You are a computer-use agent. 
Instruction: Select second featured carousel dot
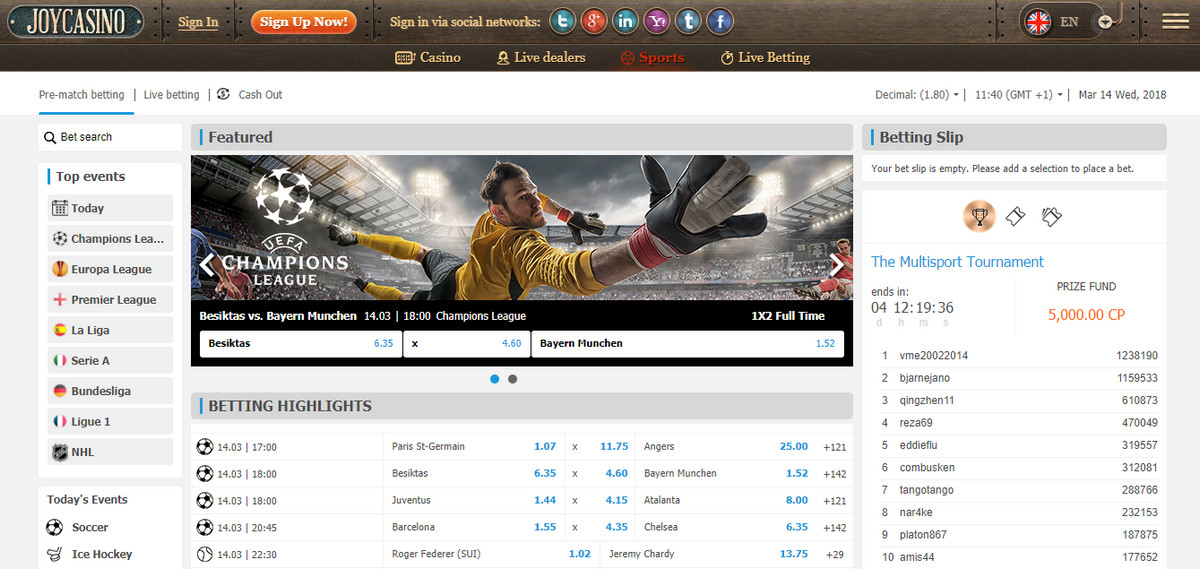(x=513, y=379)
